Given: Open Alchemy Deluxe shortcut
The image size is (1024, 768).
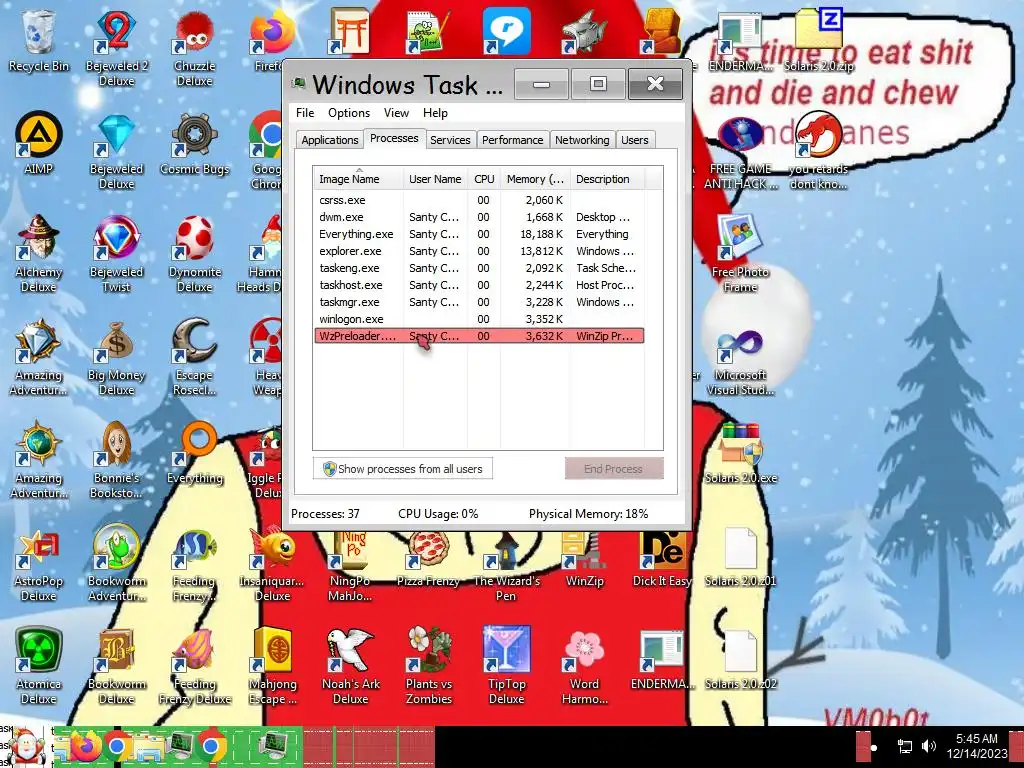Looking at the screenshot, I should 39,254.
